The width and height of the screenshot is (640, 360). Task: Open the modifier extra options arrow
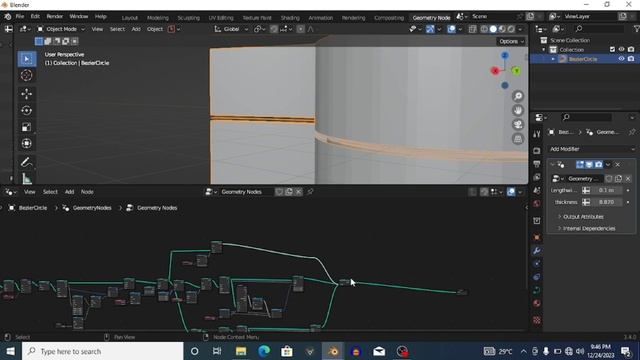coord(608,164)
